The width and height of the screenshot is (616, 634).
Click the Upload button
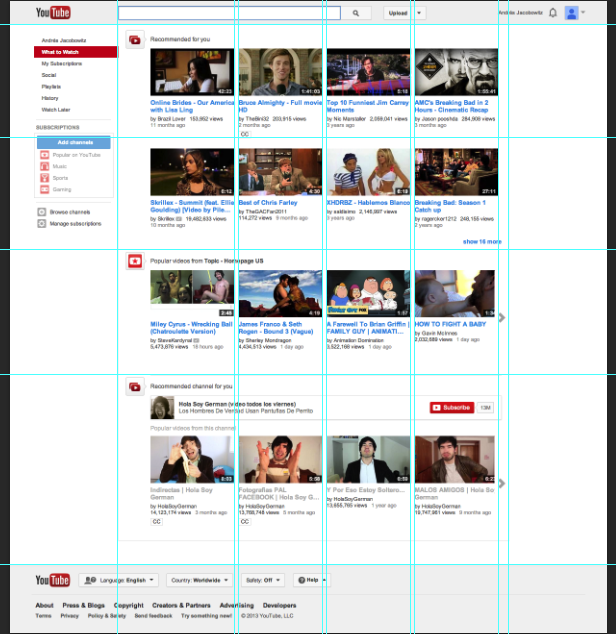(398, 13)
